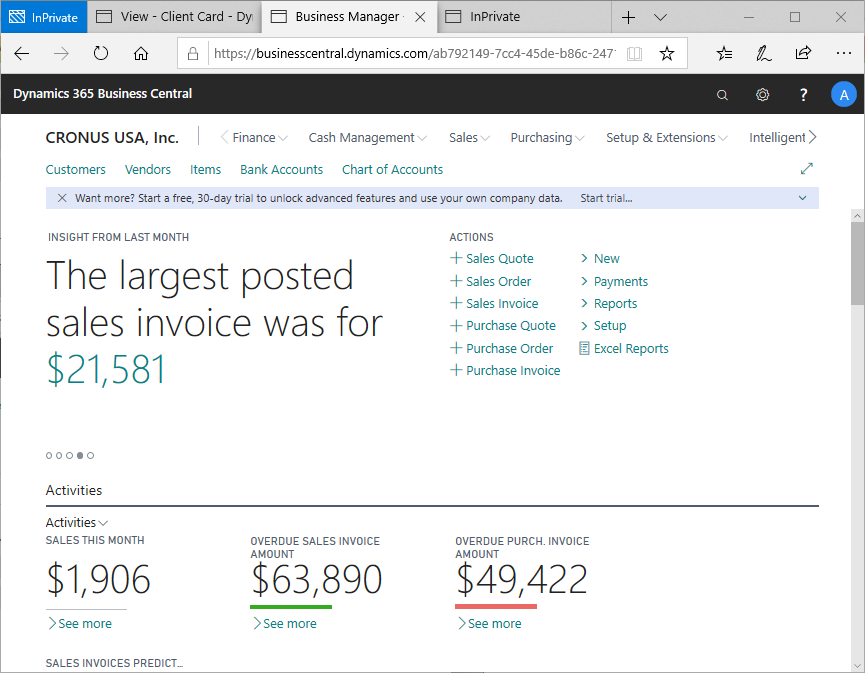The height and width of the screenshot is (673, 865).
Task: Open the user account avatar A
Action: (x=843, y=95)
